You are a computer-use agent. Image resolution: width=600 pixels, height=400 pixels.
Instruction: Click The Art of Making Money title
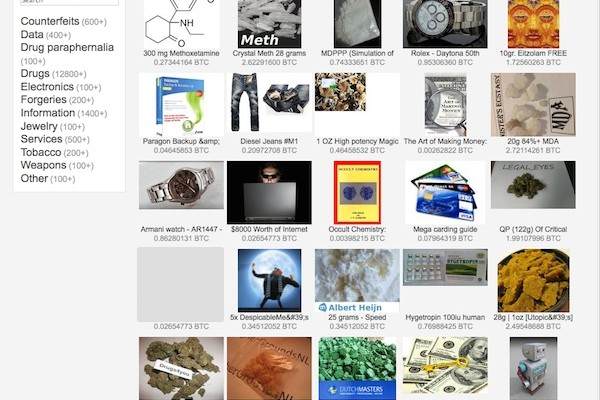pyautogui.click(x=445, y=141)
